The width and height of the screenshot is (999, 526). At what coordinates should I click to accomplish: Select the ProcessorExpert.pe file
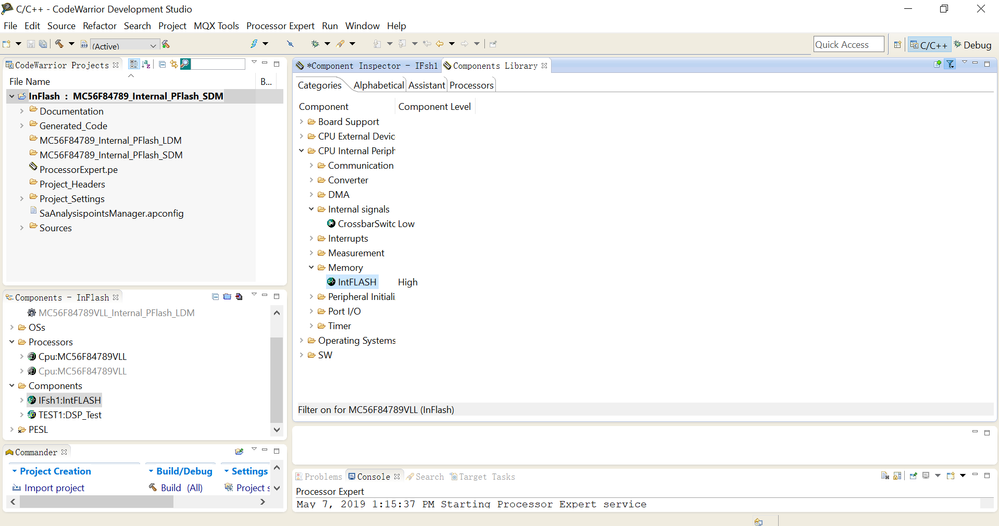78,169
